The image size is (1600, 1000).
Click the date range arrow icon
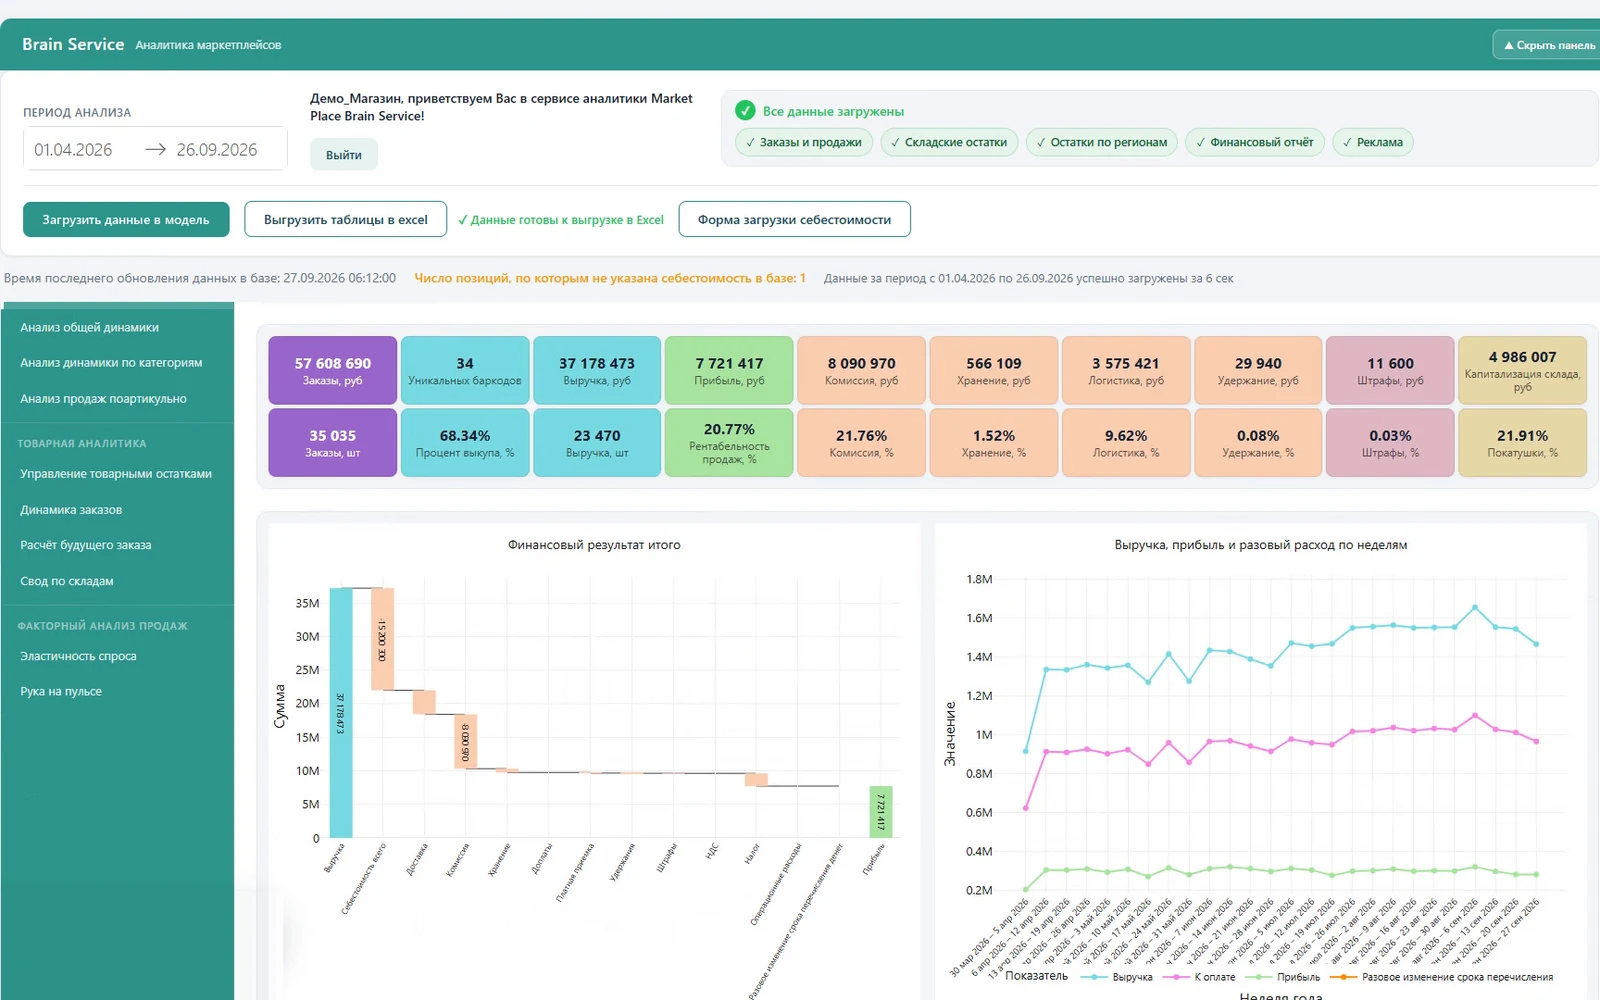pos(155,150)
